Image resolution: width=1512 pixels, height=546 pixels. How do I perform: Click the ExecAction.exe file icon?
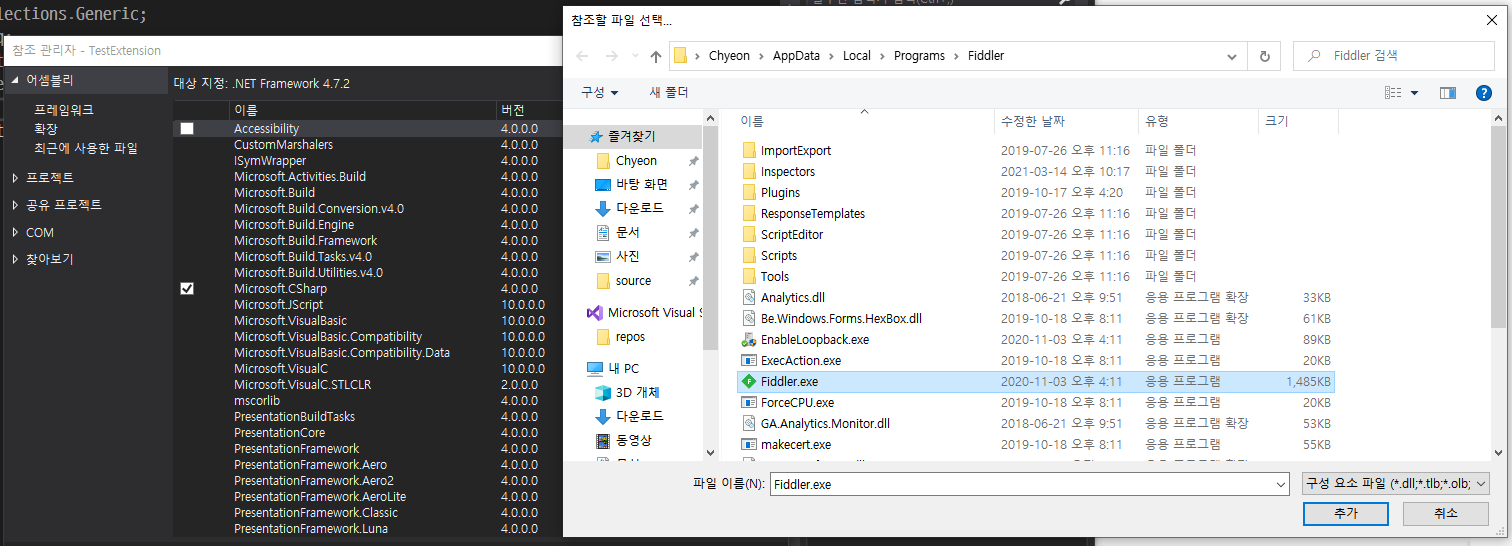(749, 360)
